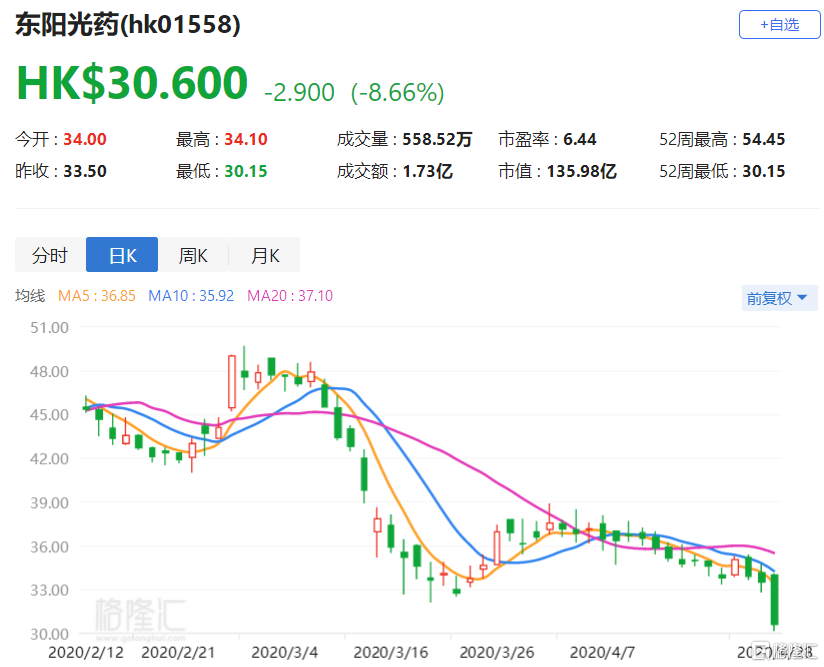Click the 最高 value 34.10

(246, 139)
